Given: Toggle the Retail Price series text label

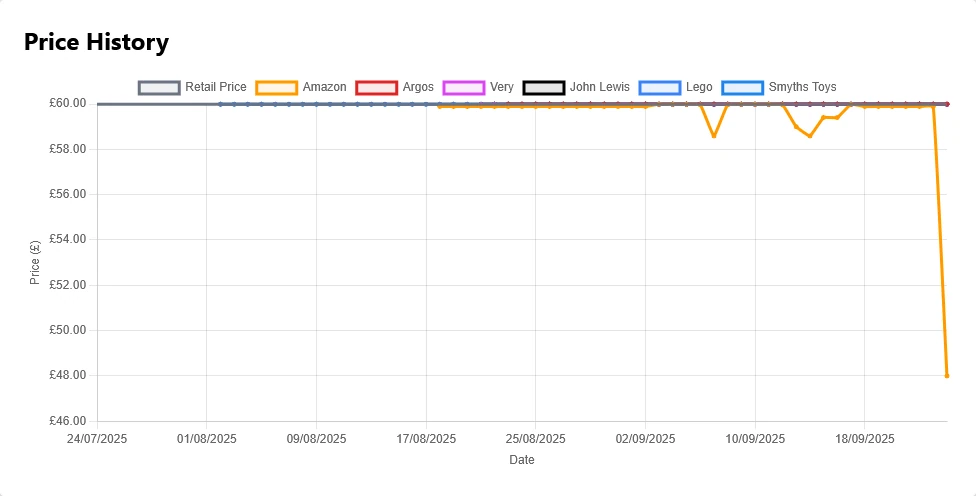Looking at the screenshot, I should [216, 88].
